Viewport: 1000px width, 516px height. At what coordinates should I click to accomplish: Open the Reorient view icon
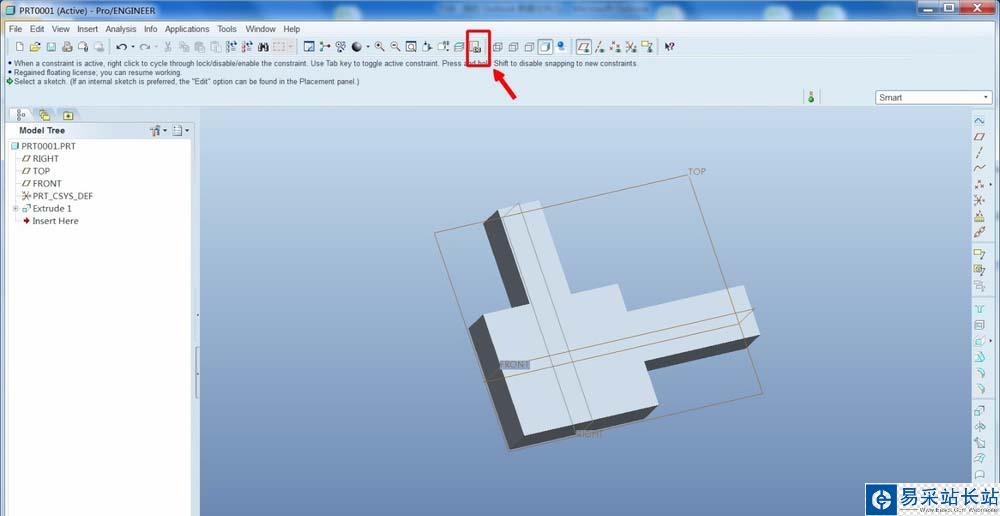[x=427, y=47]
